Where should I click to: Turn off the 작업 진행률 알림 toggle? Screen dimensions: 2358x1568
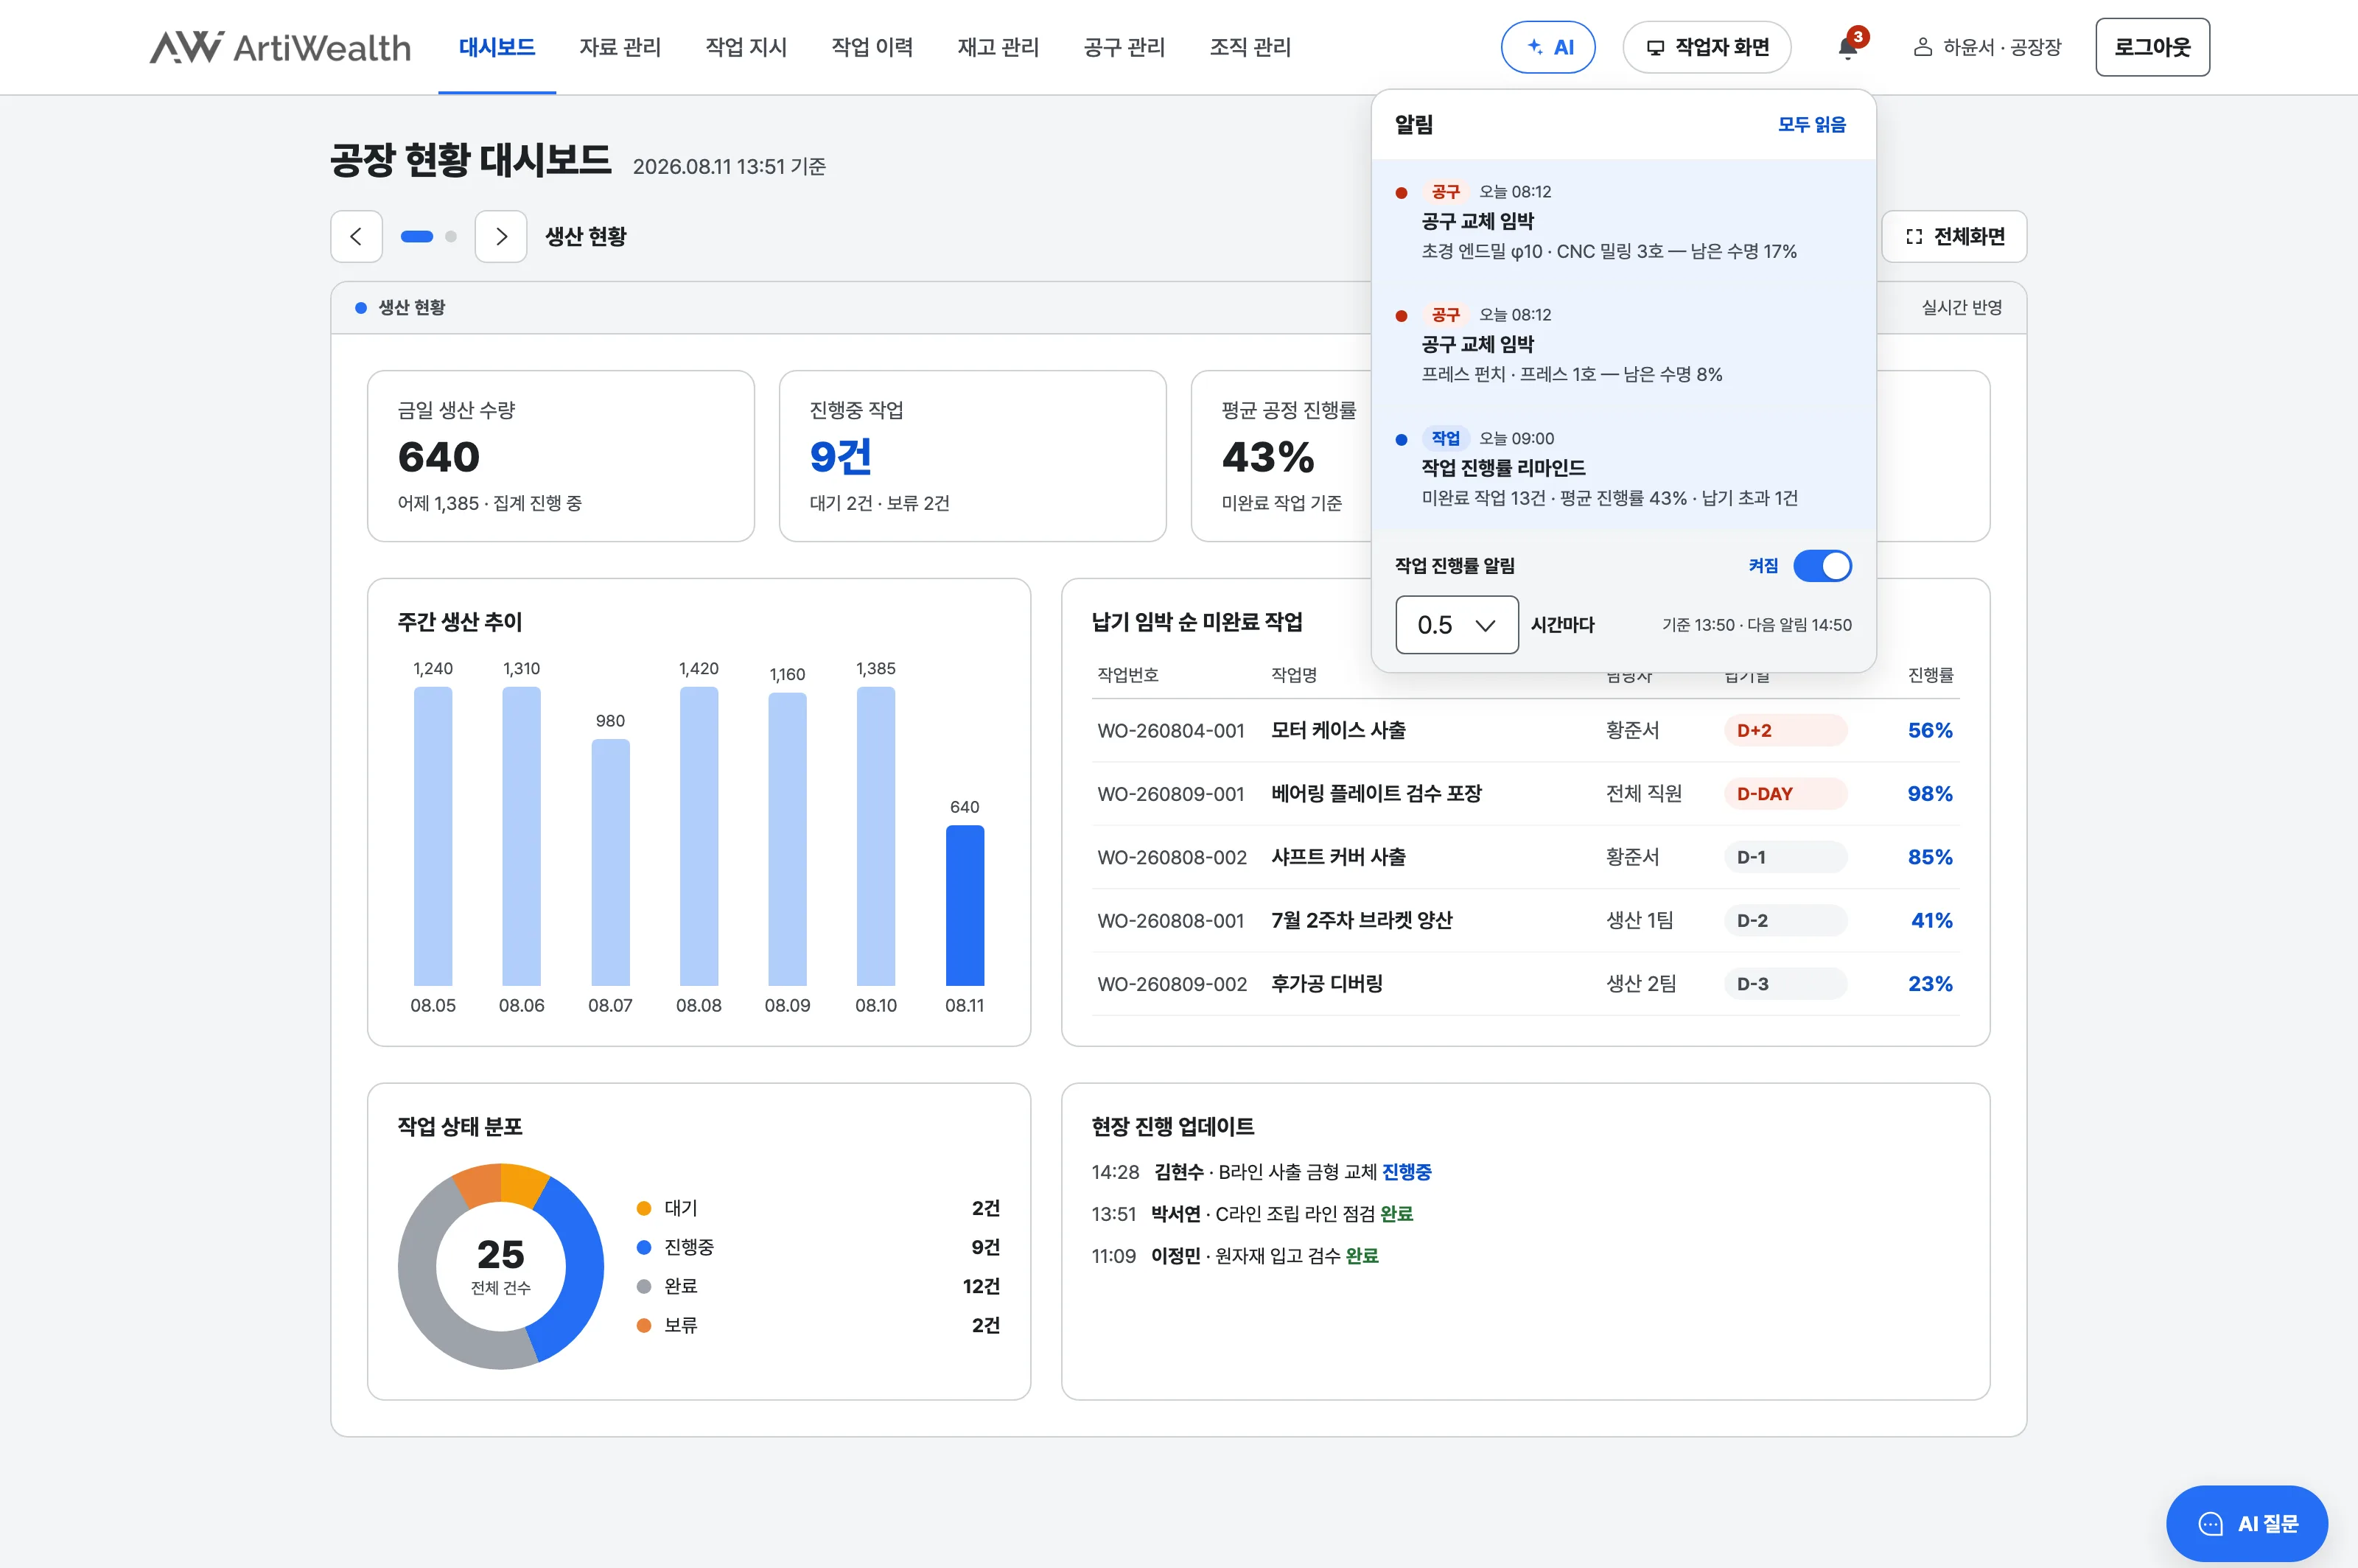[1822, 566]
